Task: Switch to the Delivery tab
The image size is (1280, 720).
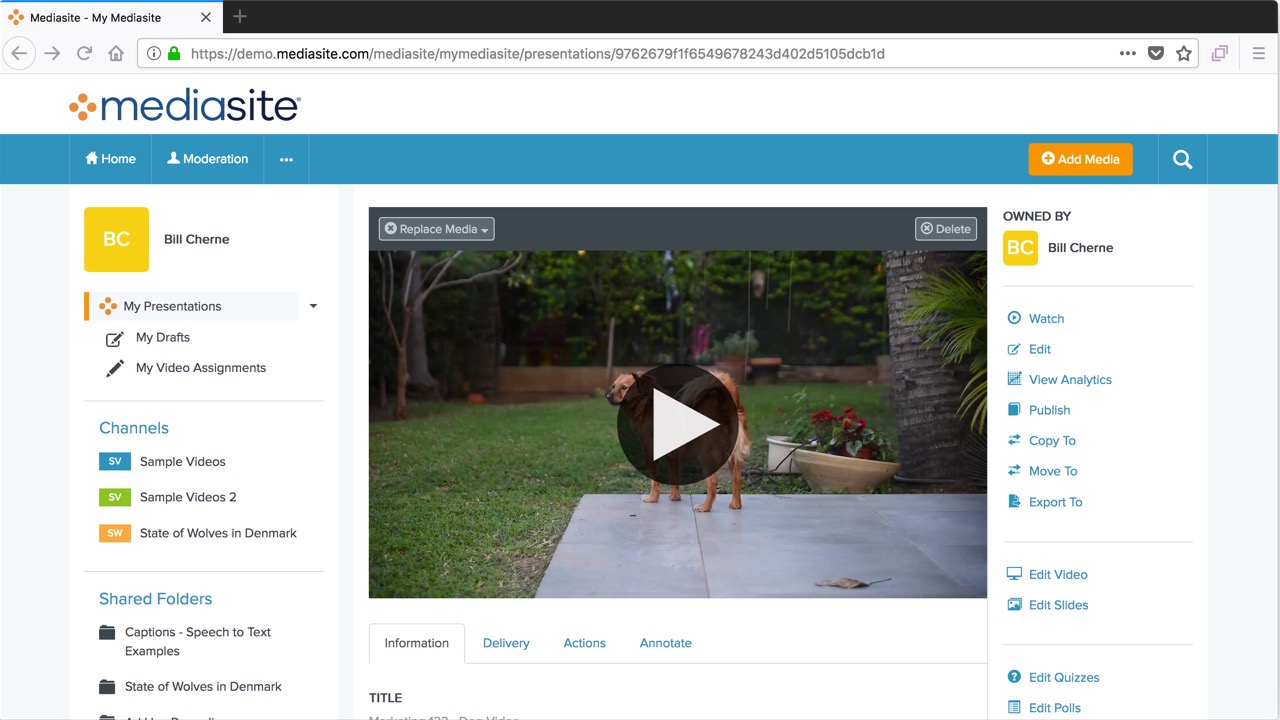Action: pos(506,643)
